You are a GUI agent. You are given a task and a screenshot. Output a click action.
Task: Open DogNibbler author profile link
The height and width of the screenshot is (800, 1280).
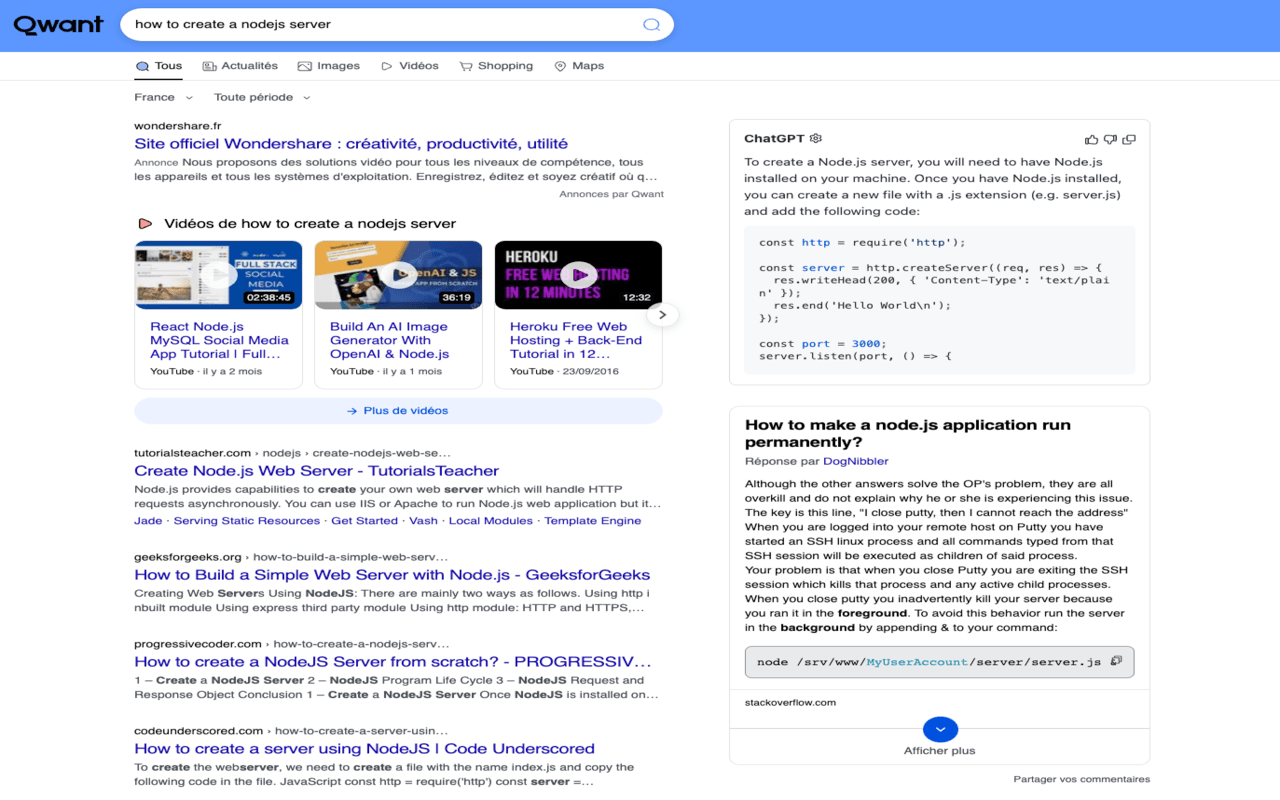(x=855, y=462)
